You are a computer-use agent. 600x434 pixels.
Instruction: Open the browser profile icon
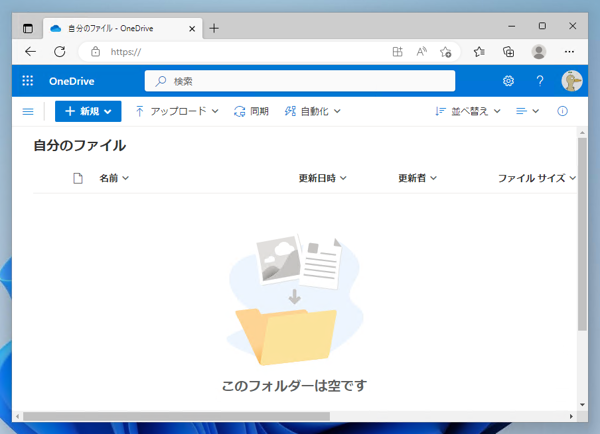coord(539,52)
